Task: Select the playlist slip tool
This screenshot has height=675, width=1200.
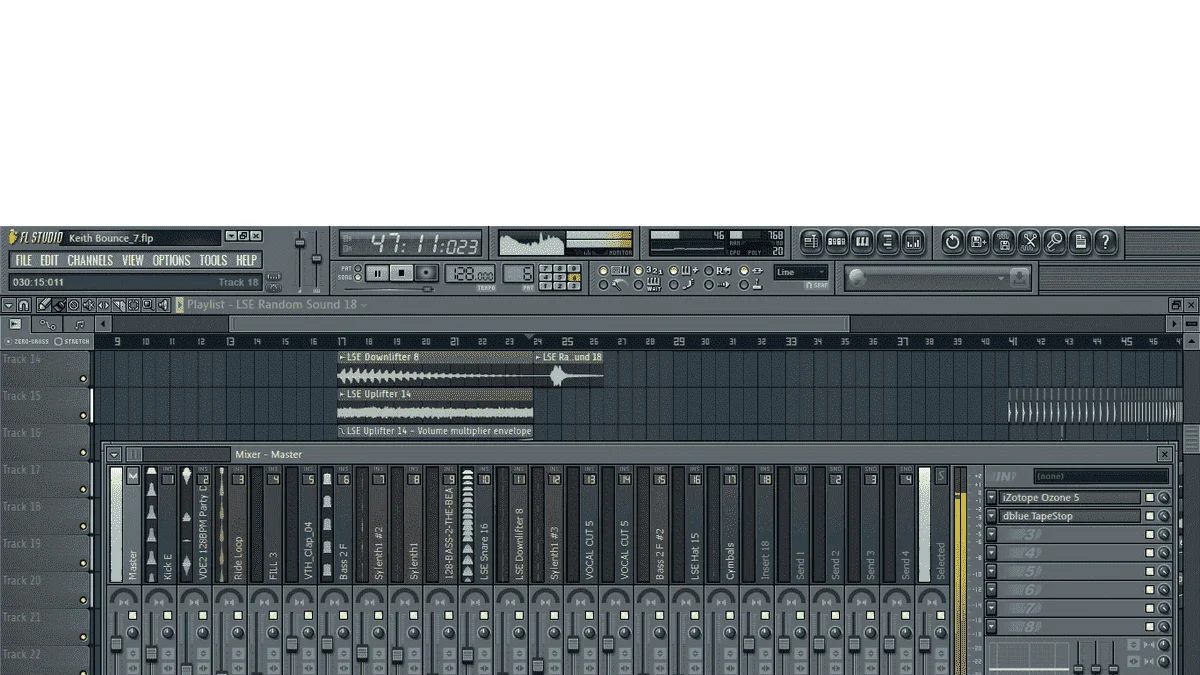Action: [104, 305]
